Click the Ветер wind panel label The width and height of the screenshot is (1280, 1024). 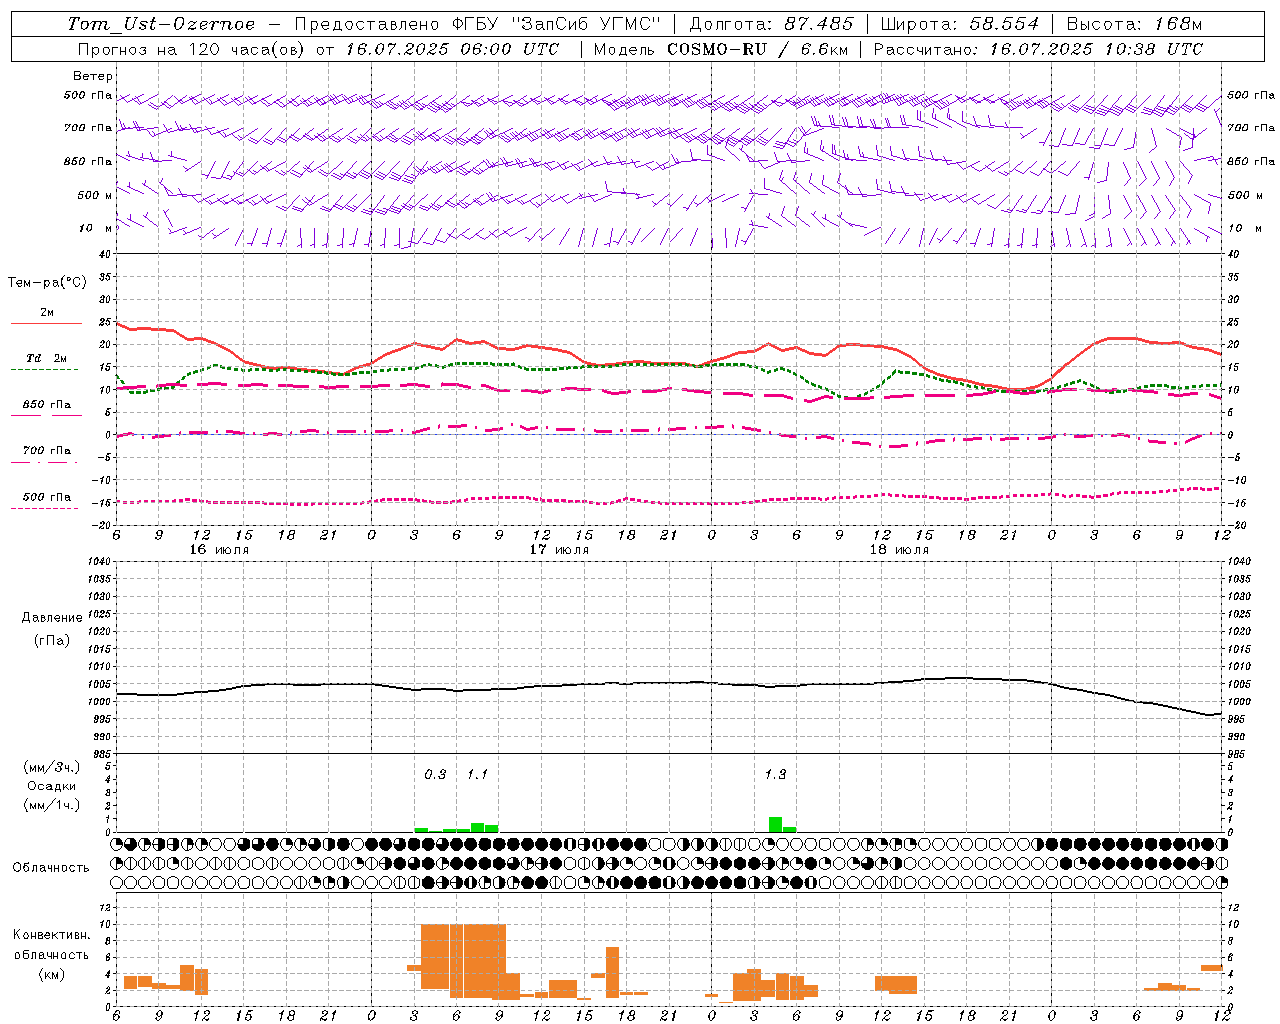(93, 76)
